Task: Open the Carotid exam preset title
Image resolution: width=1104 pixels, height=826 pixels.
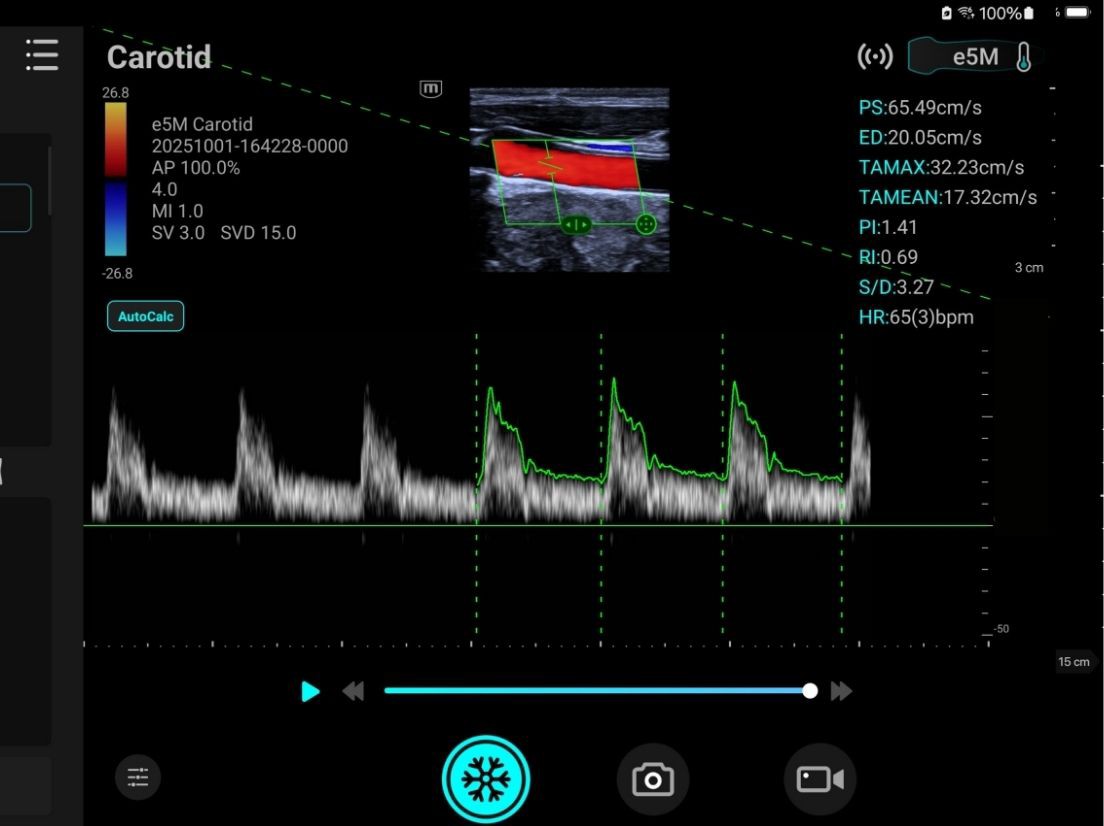Action: tap(159, 58)
